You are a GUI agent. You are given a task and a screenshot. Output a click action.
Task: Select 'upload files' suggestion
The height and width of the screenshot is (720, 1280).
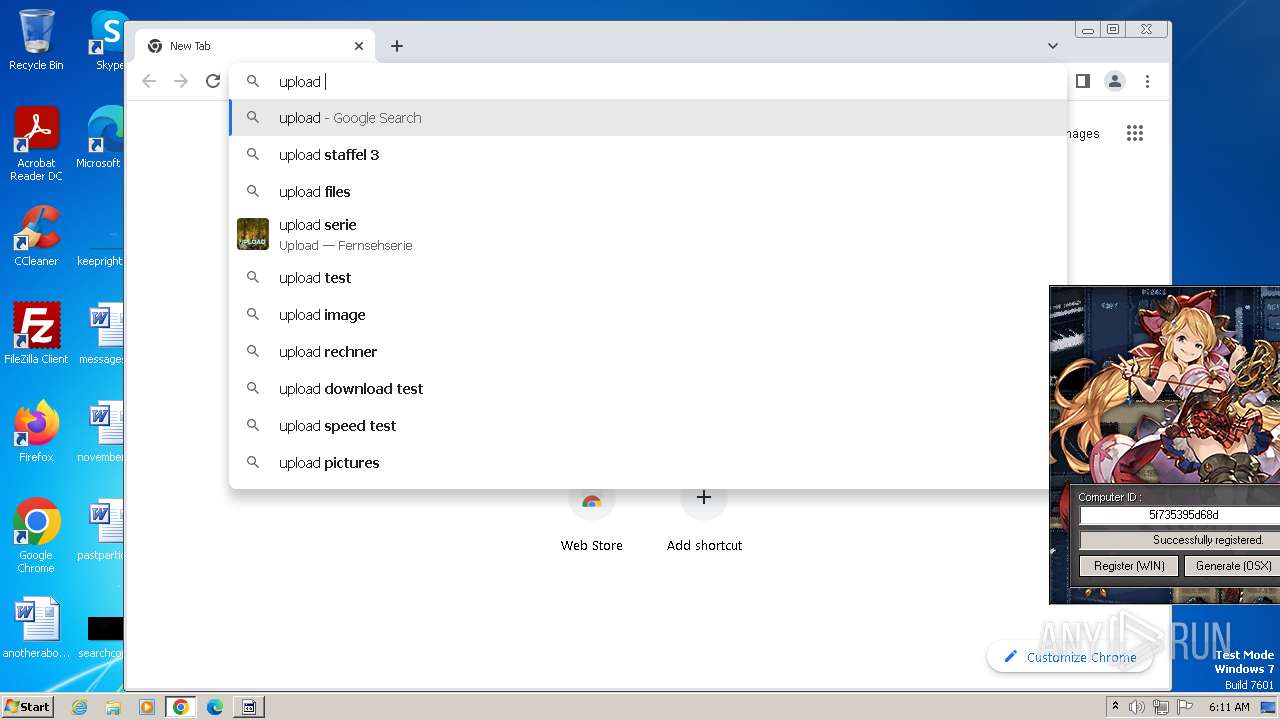(x=648, y=192)
